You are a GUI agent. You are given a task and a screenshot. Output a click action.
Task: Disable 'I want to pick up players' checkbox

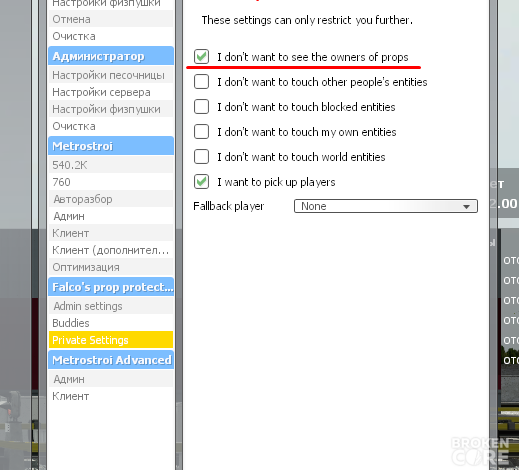tap(201, 182)
